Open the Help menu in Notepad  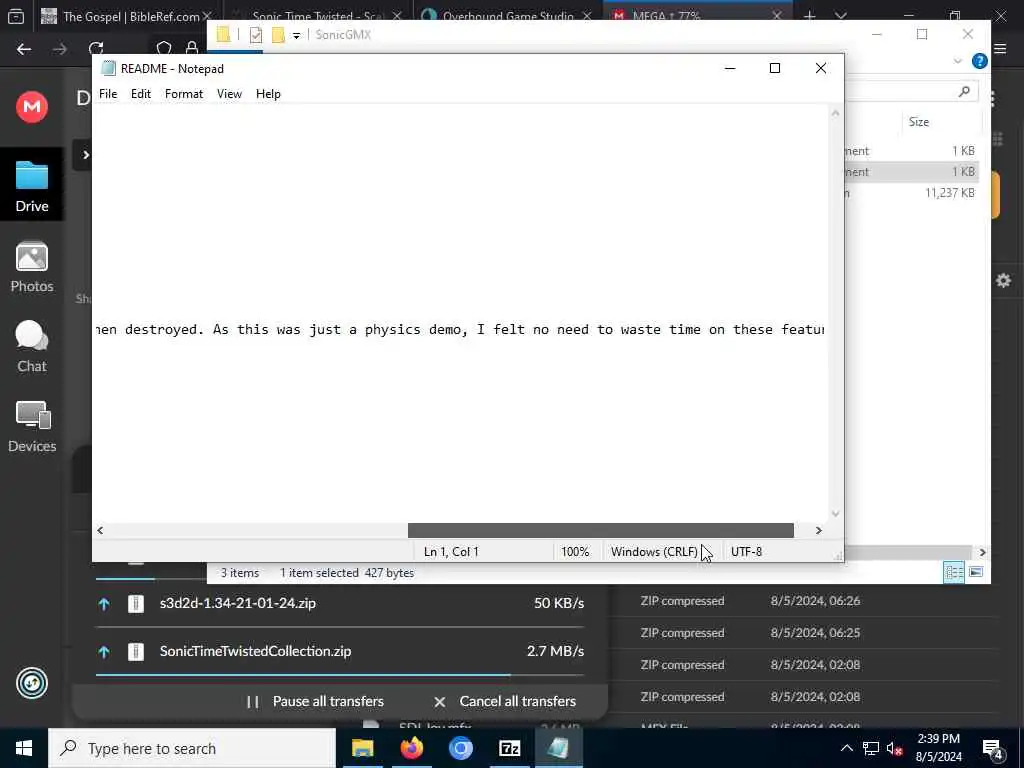pyautogui.click(x=268, y=94)
